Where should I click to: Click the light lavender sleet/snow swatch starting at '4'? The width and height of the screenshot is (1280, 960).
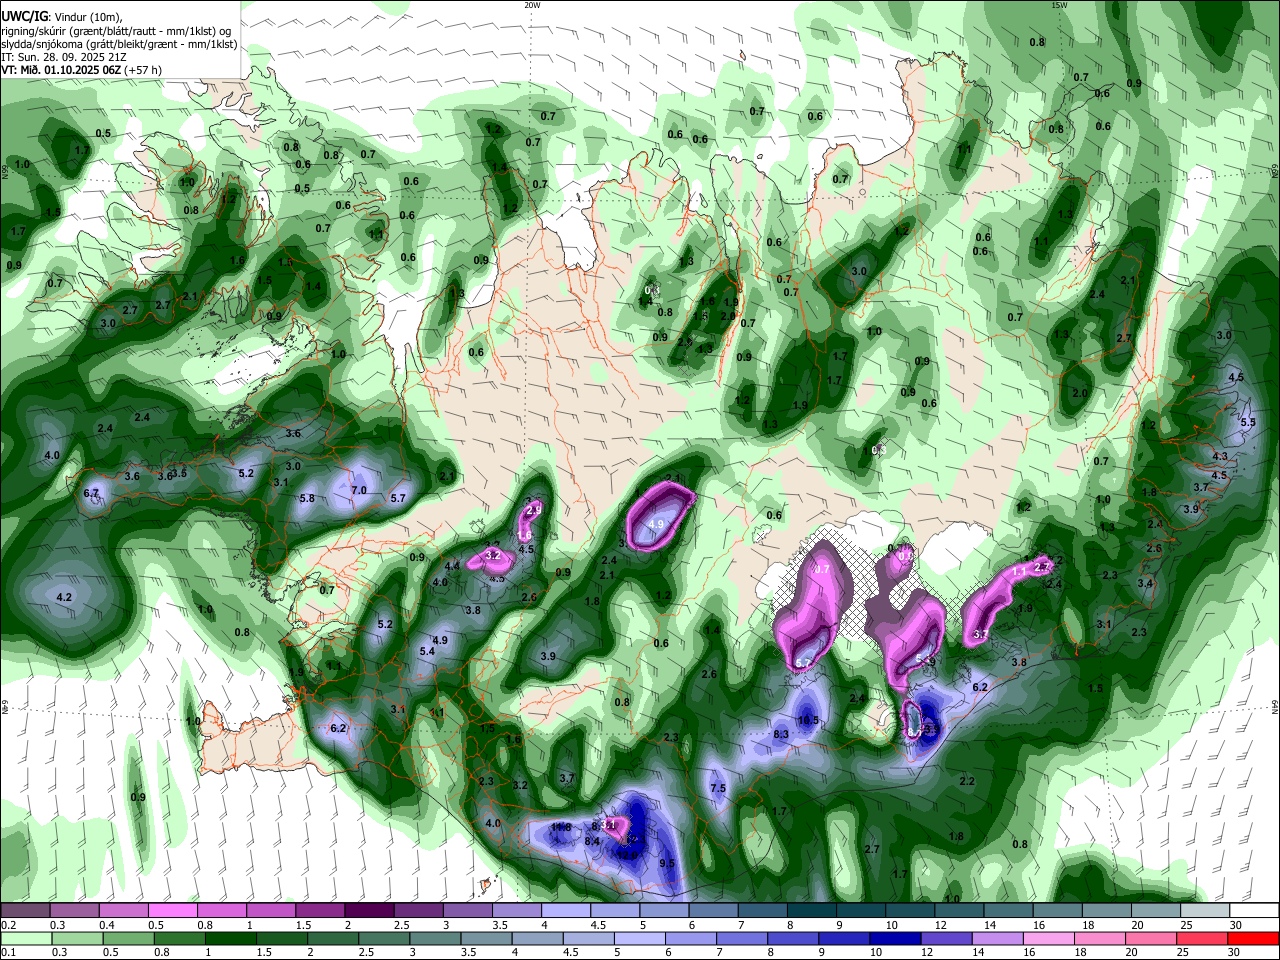(565, 911)
